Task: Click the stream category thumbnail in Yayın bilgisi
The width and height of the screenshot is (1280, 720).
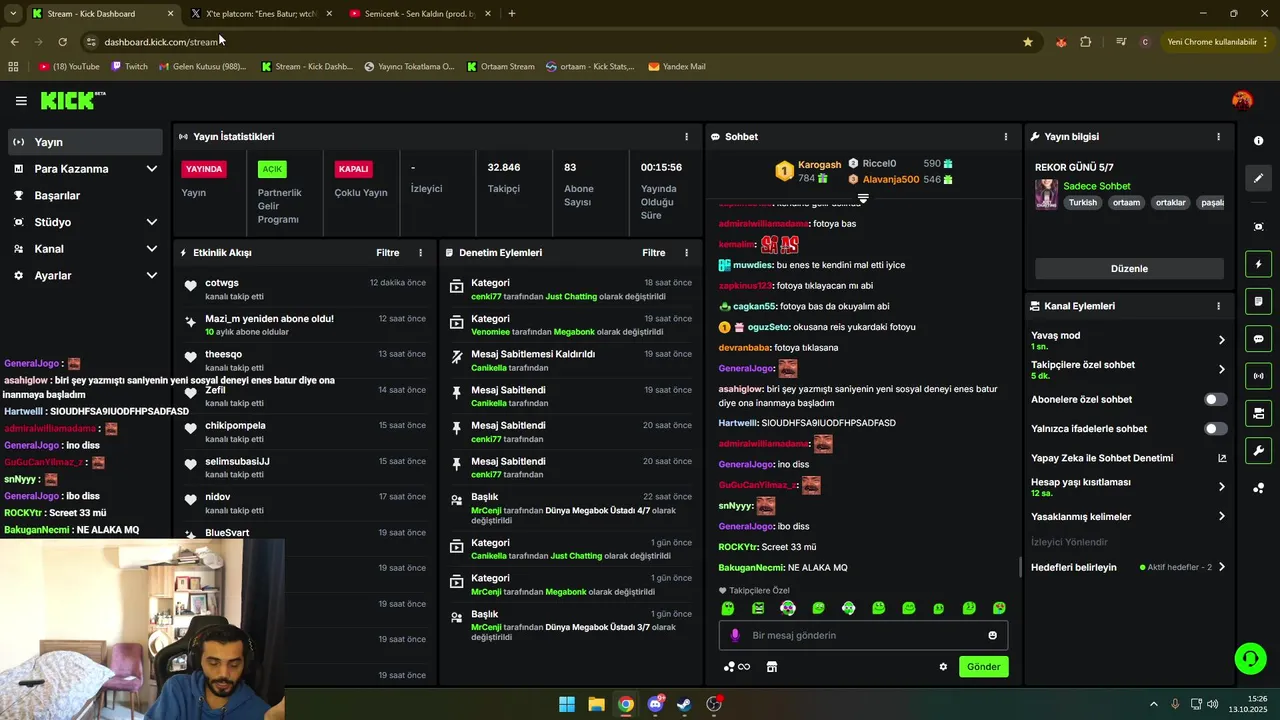Action: (x=1046, y=194)
